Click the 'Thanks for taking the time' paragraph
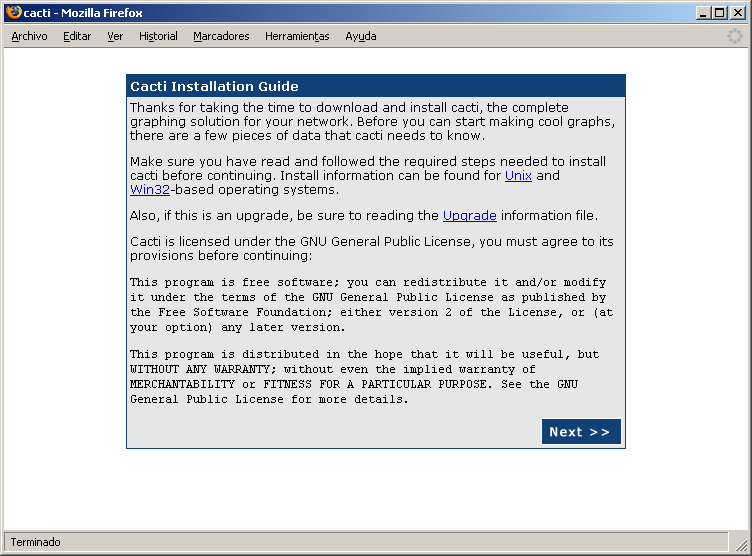The image size is (752, 556). tap(372, 121)
